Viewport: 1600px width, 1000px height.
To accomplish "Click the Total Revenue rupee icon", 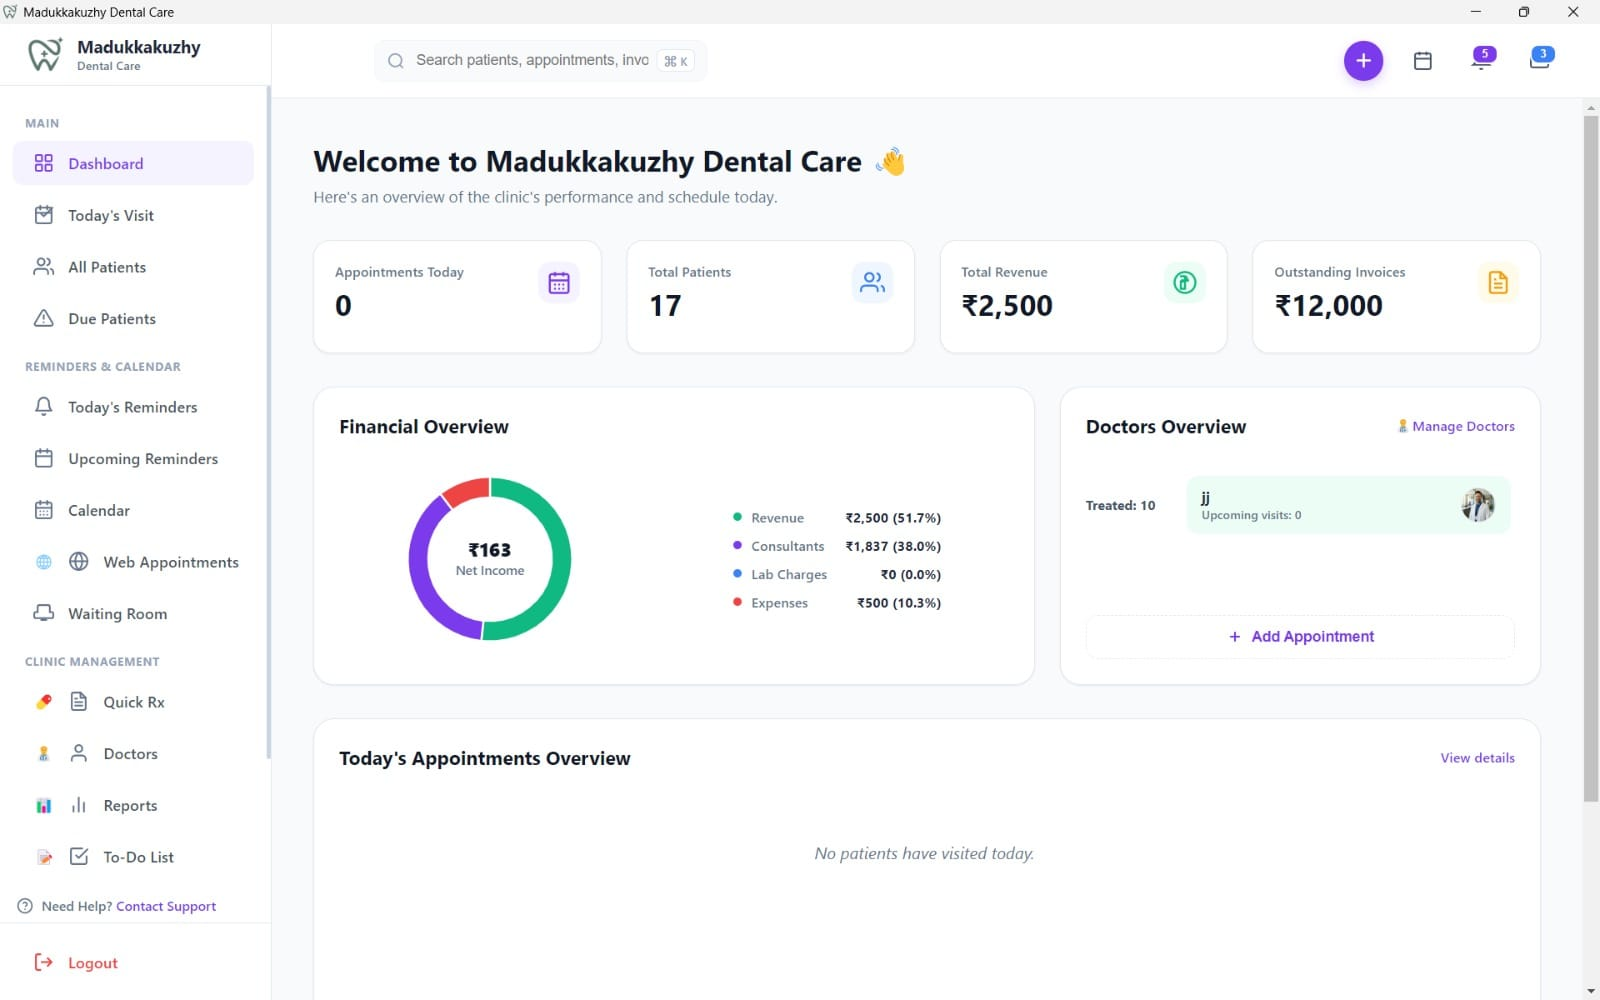I will click(1185, 283).
